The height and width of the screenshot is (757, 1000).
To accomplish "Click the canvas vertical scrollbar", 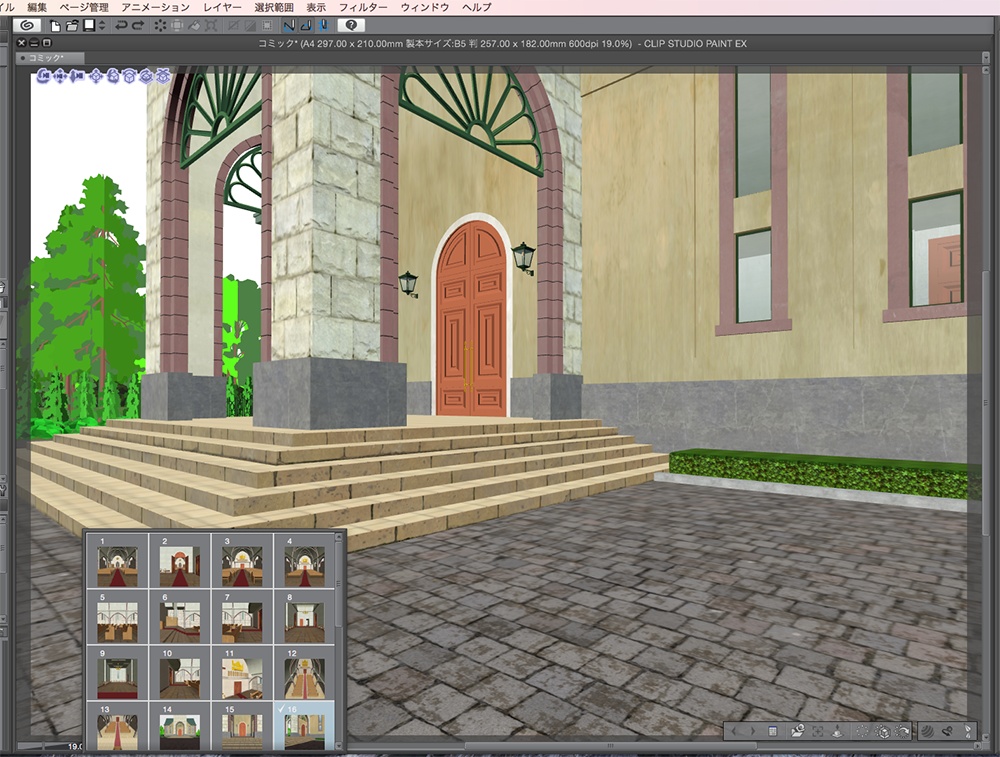I will point(986,402).
